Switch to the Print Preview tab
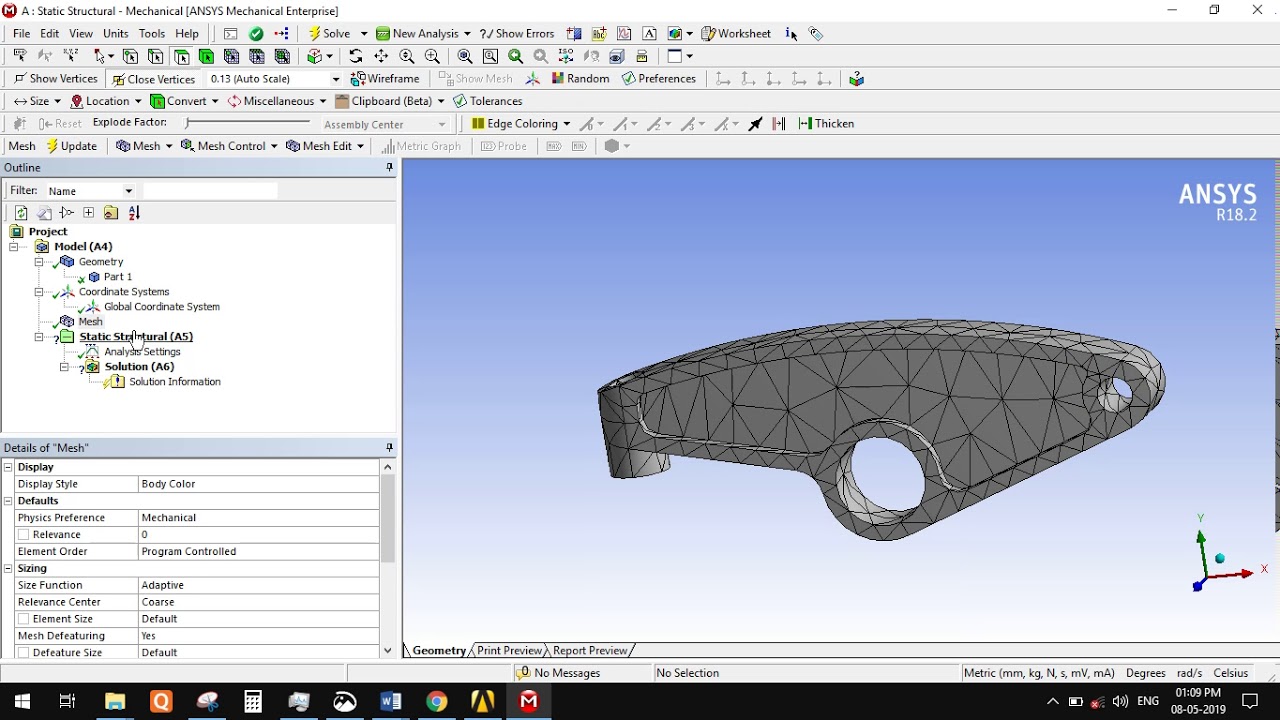This screenshot has width=1280, height=720. coord(509,650)
